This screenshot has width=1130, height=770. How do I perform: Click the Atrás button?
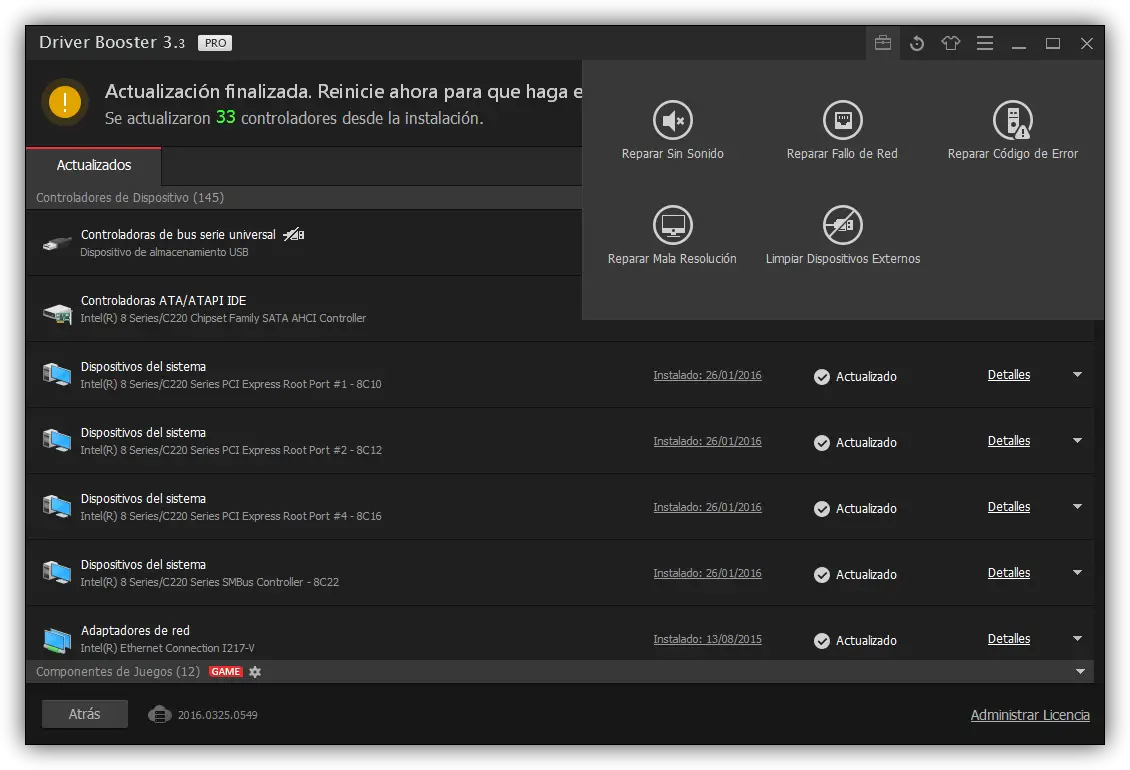[x=84, y=714]
